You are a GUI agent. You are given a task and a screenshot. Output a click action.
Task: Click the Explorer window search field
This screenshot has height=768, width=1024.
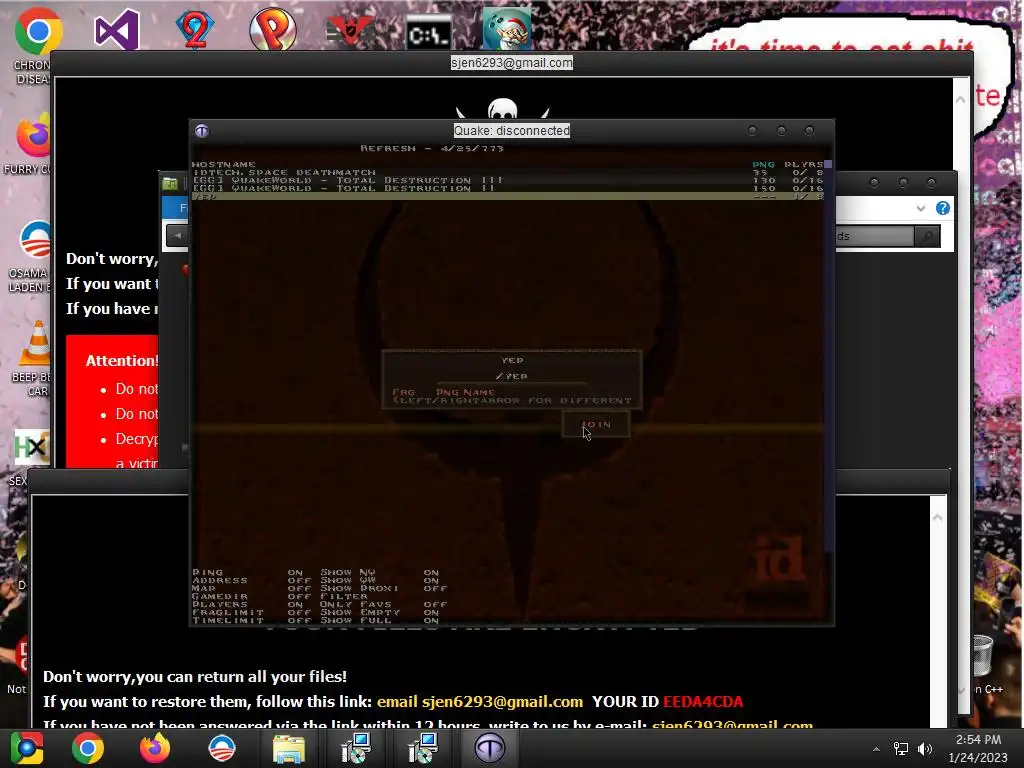[875, 236]
